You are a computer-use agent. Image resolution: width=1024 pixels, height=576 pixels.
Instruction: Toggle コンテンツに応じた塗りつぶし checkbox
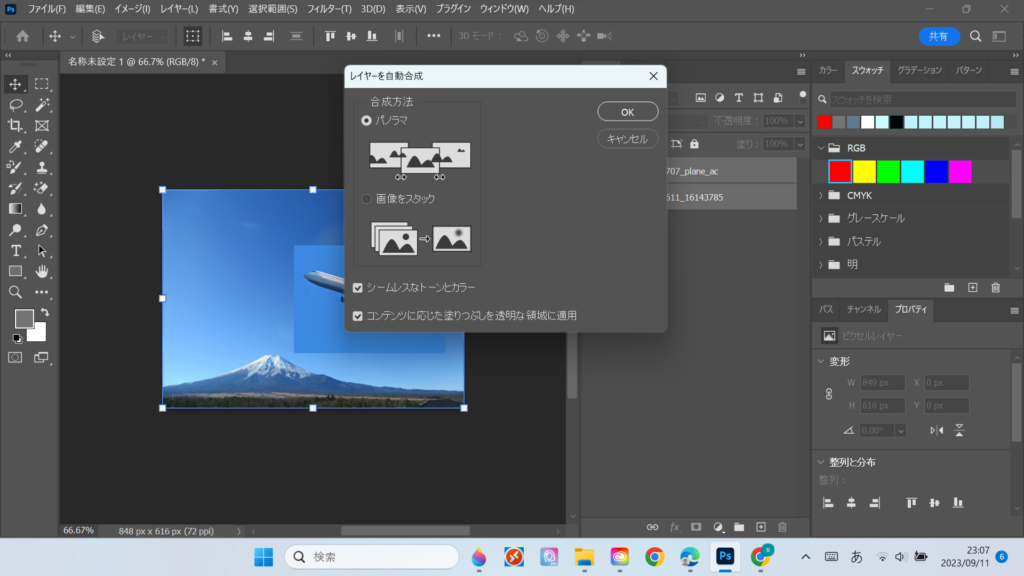tap(358, 315)
